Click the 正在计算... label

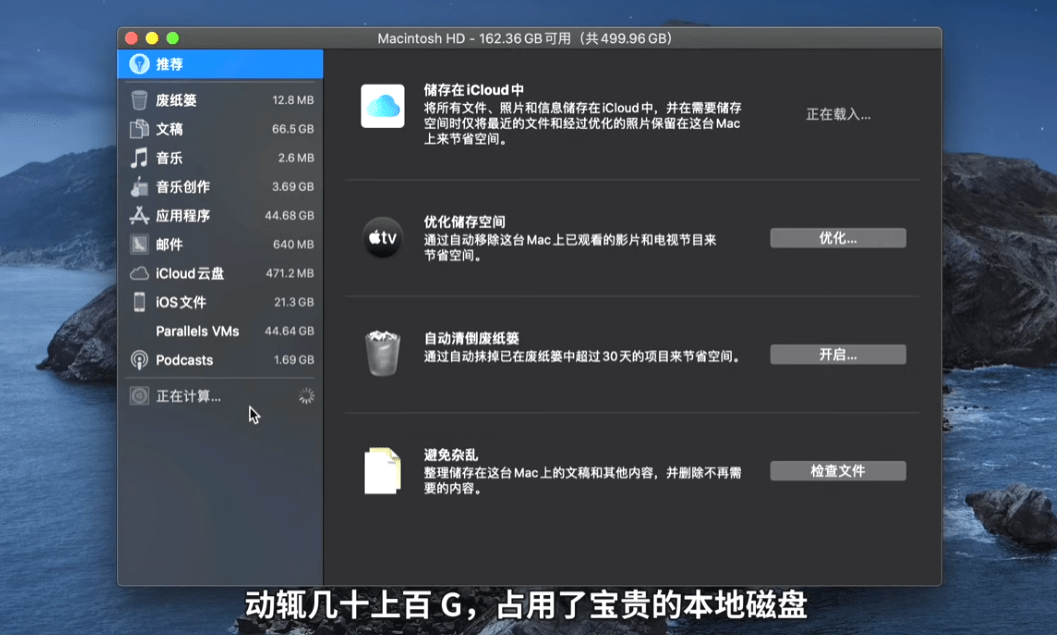(188, 396)
